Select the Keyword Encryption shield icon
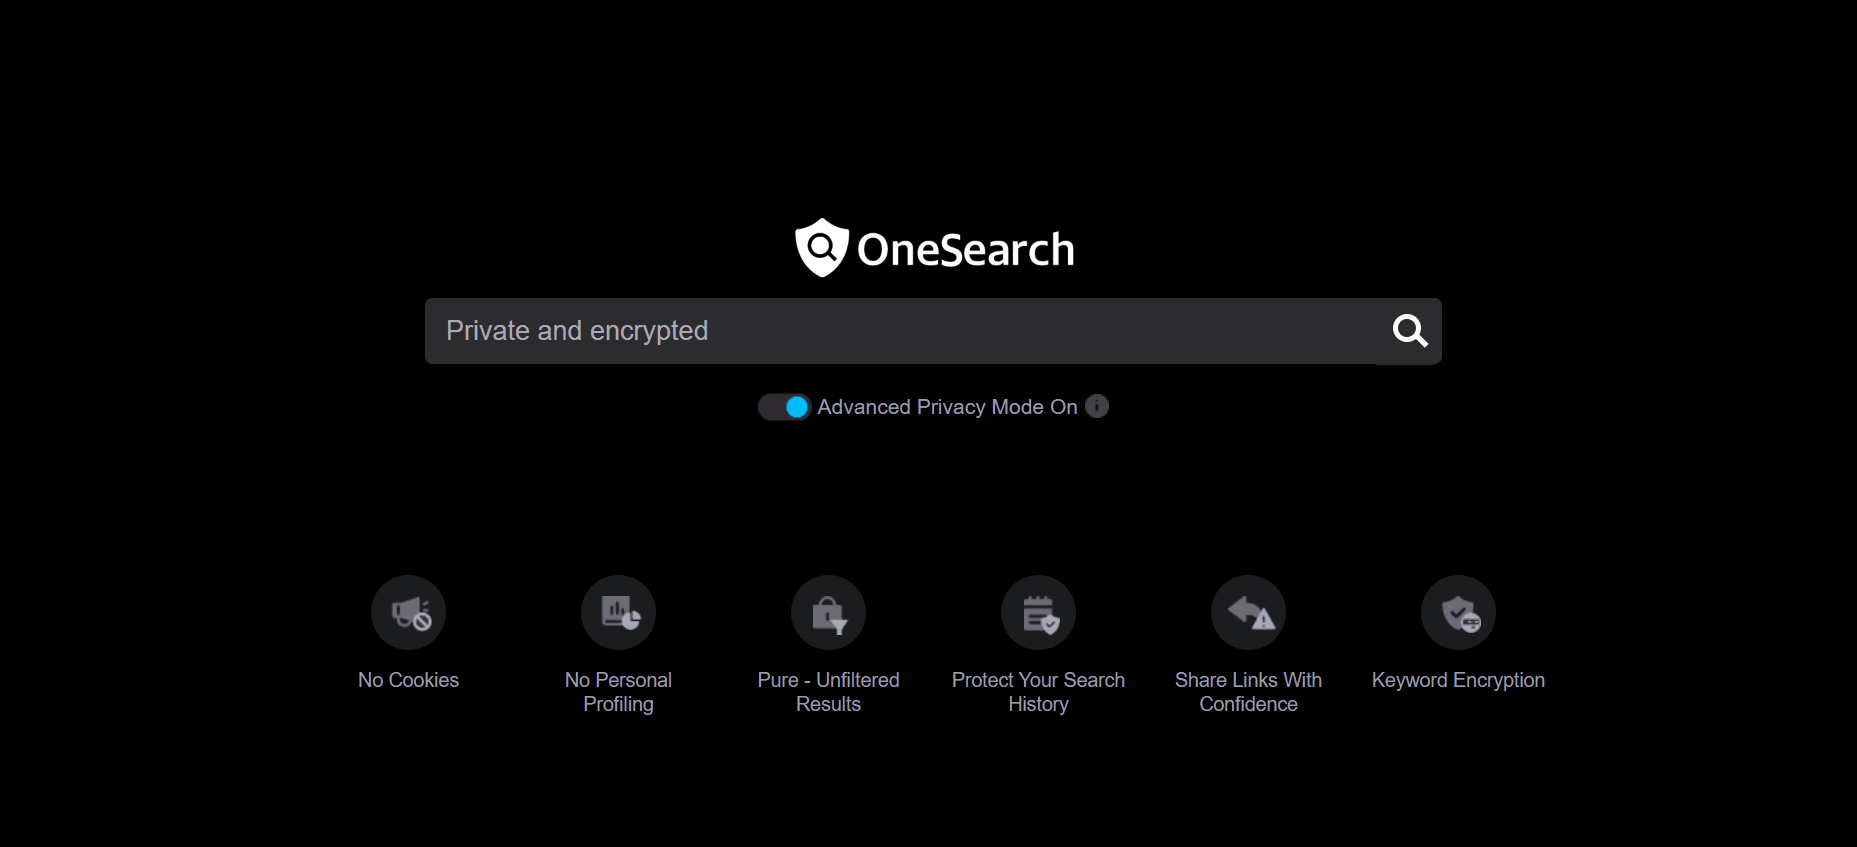1857x847 pixels. (x=1459, y=612)
